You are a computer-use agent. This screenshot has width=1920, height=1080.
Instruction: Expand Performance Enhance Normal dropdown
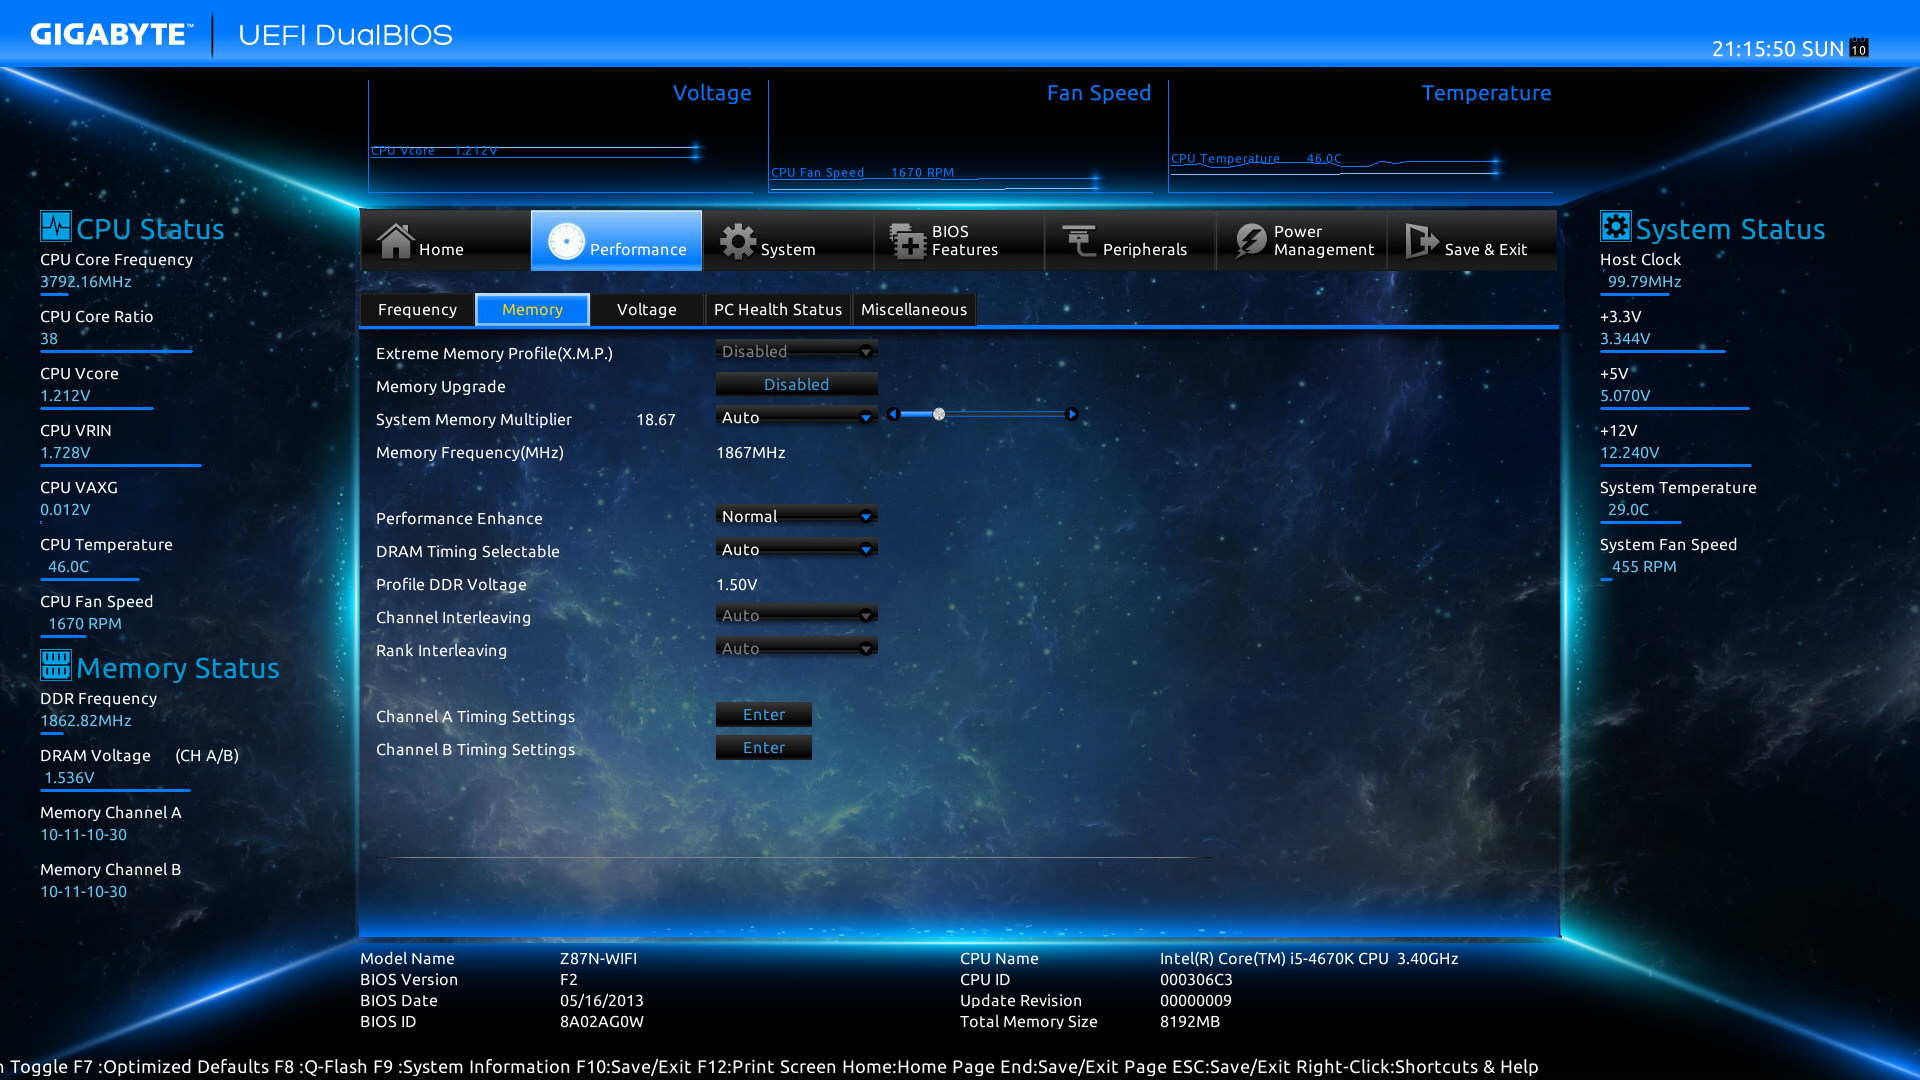[796, 516]
